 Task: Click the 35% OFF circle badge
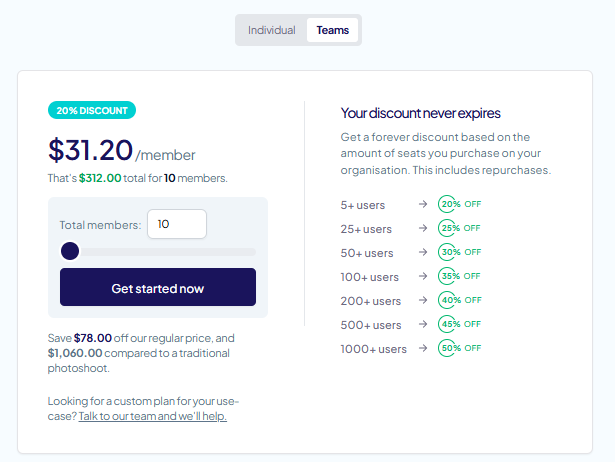coord(449,276)
